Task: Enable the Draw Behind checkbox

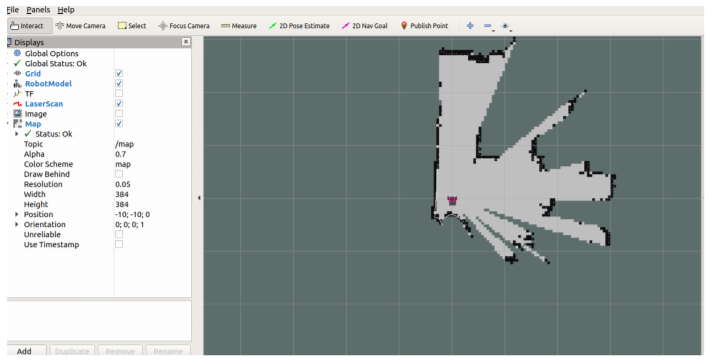Action: (119, 174)
